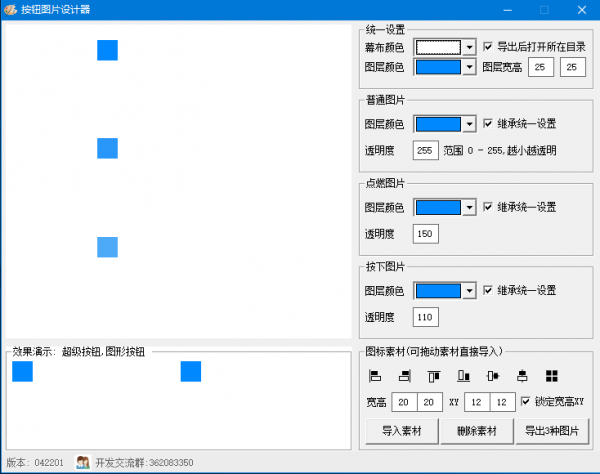Select the align-left icon material
Screen dimensions: 600x474
375,376
